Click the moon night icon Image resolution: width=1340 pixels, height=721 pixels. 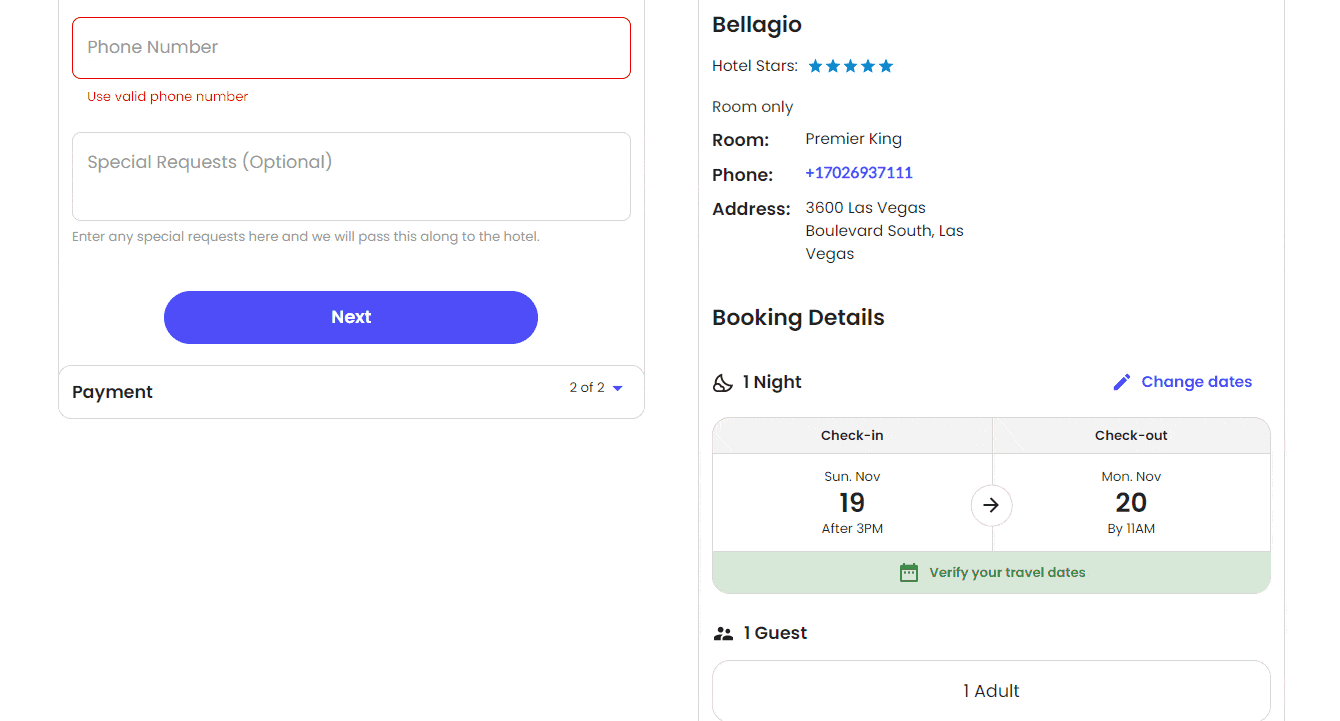pyautogui.click(x=722, y=383)
